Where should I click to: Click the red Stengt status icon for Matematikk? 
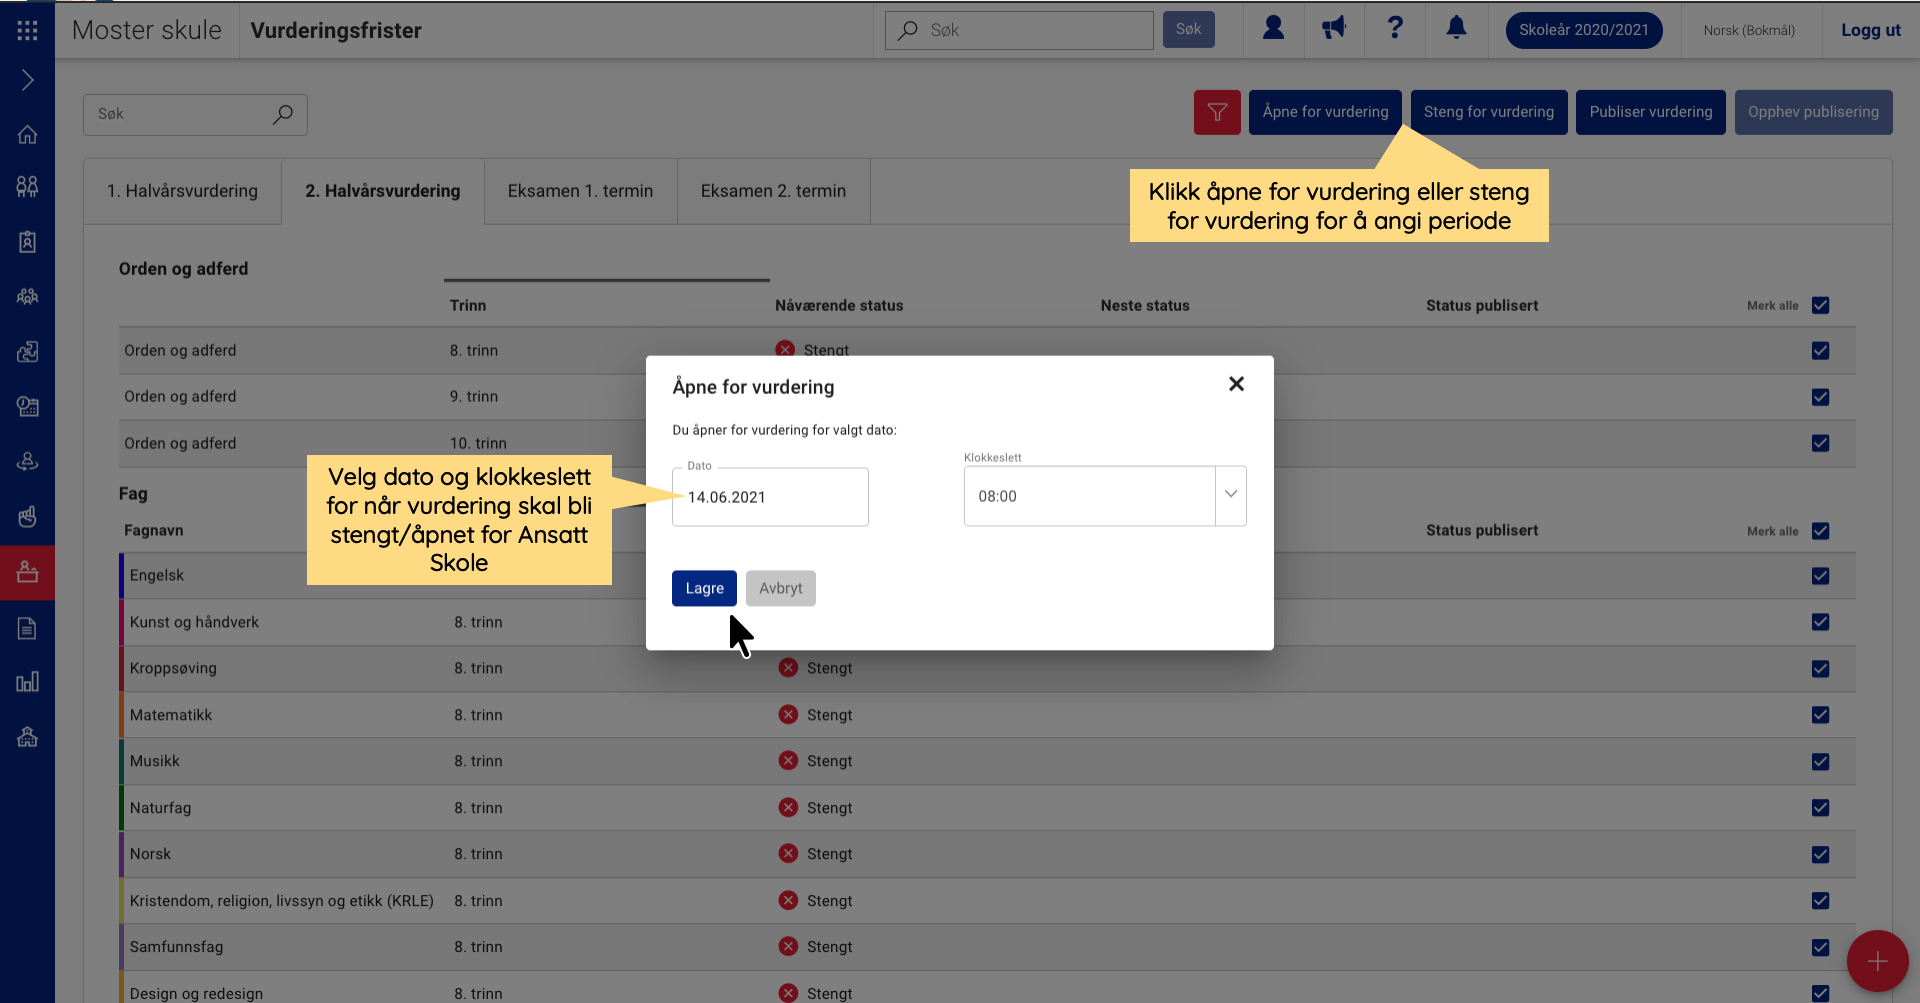pos(788,714)
